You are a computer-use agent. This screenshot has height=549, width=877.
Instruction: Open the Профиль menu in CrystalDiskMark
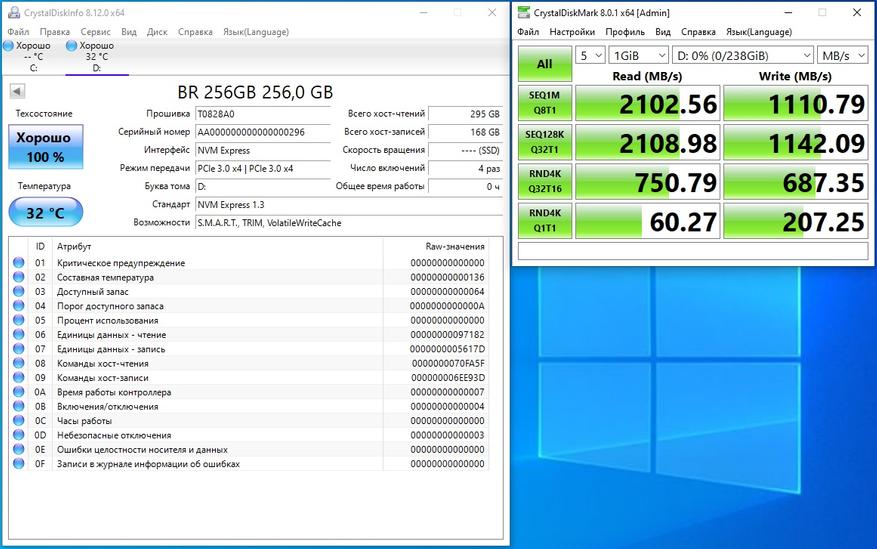(624, 31)
